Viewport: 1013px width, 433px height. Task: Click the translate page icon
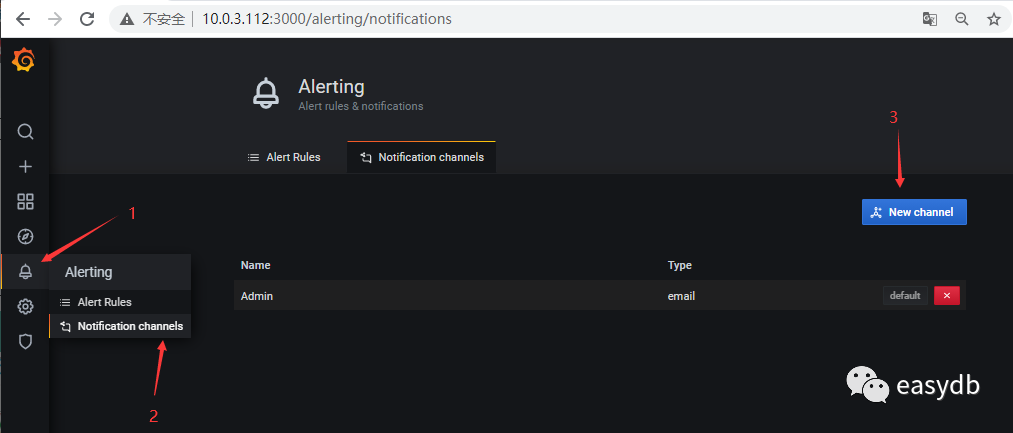tap(930, 19)
